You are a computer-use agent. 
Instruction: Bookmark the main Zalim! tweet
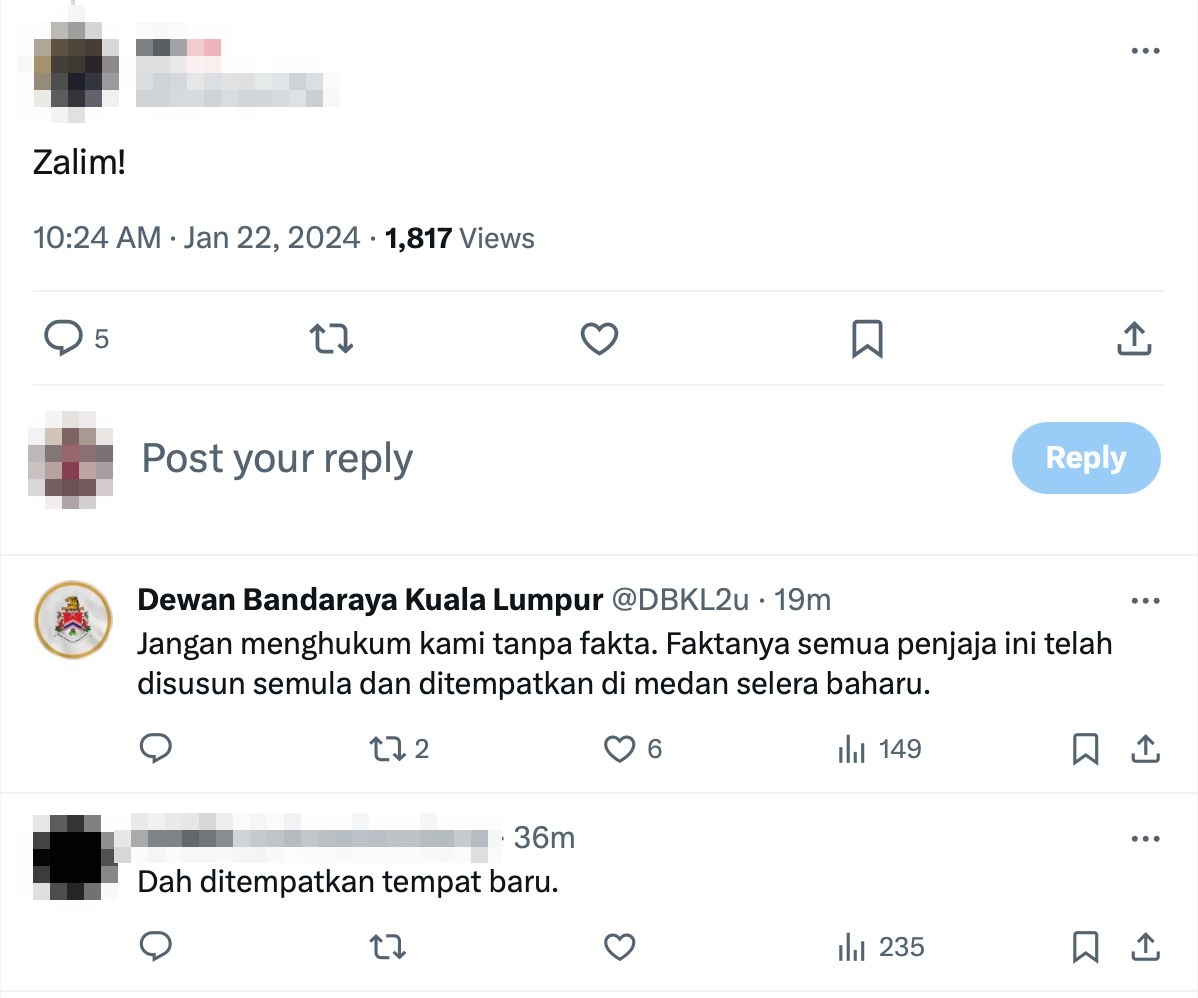(867, 339)
